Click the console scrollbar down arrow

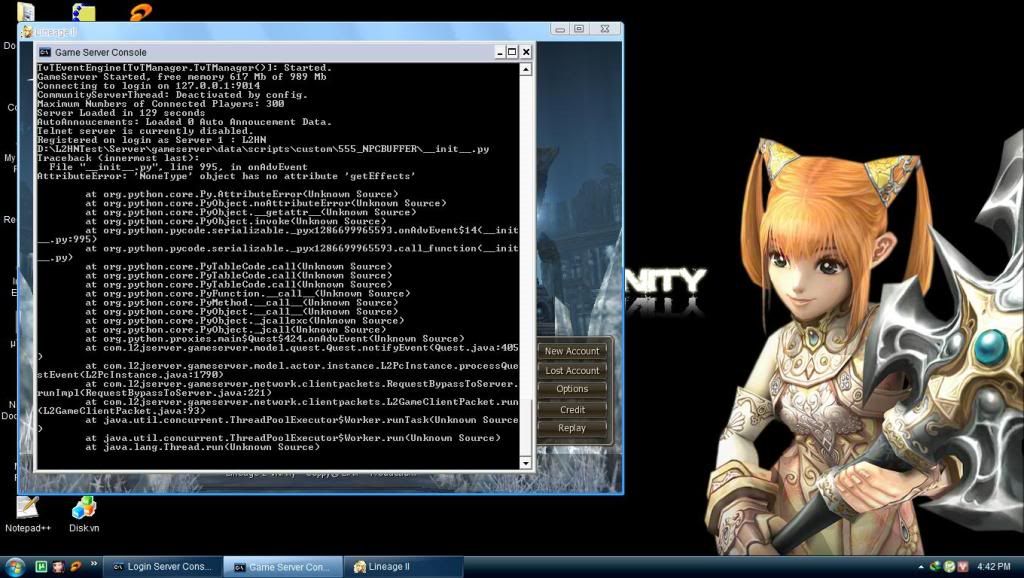(x=526, y=462)
